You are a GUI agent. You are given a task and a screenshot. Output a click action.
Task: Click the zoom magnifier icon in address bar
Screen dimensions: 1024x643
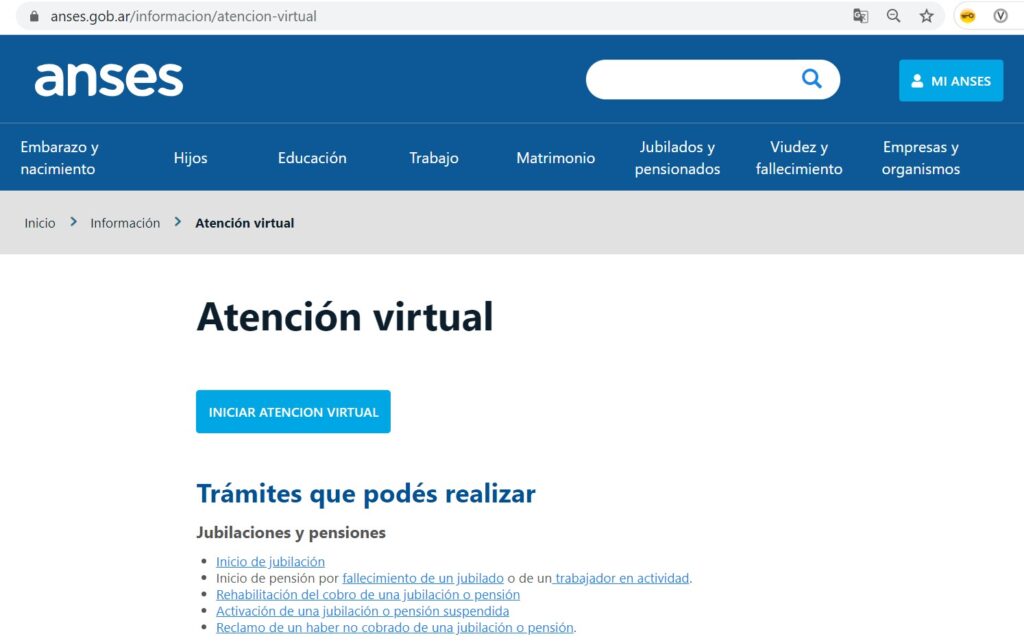click(x=893, y=16)
